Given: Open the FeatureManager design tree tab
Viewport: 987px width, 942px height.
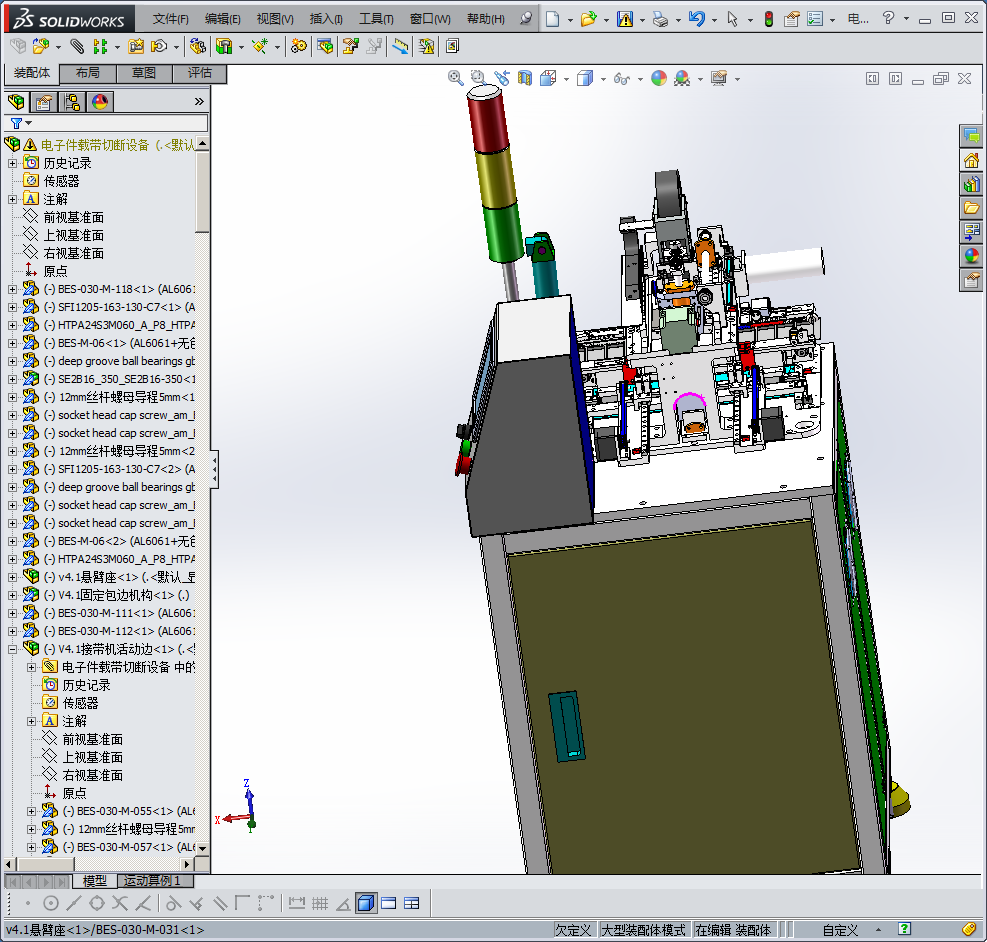Looking at the screenshot, I should (x=16, y=101).
